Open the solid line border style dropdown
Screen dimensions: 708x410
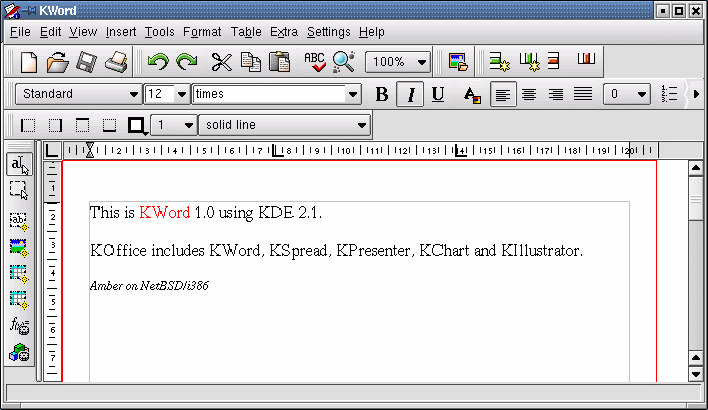click(284, 125)
